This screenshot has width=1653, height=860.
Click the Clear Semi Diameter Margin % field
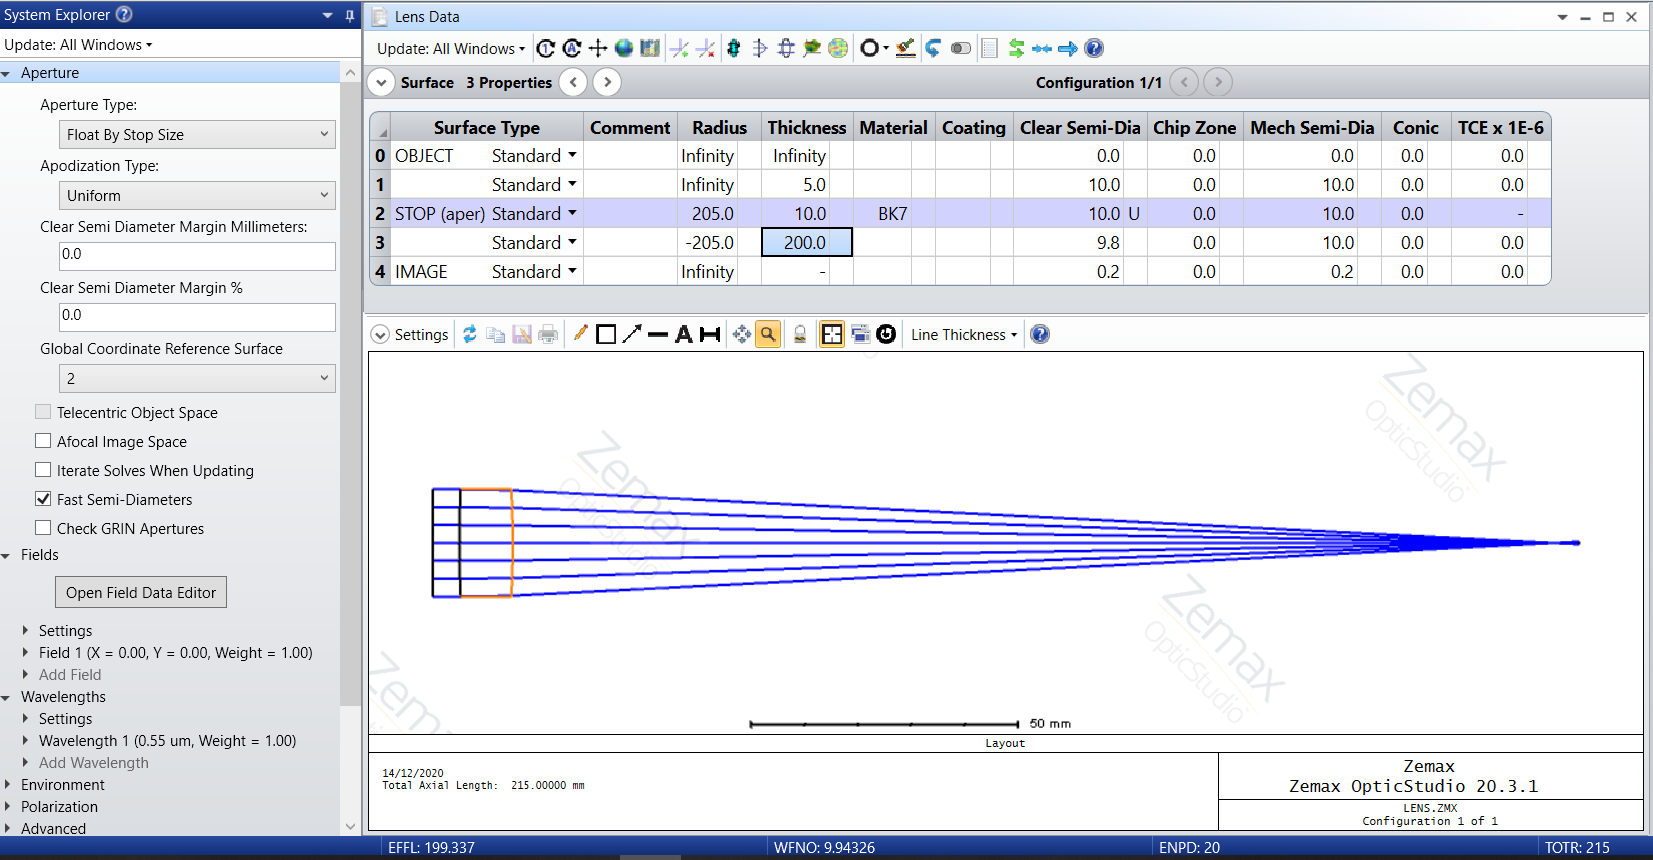pos(197,316)
